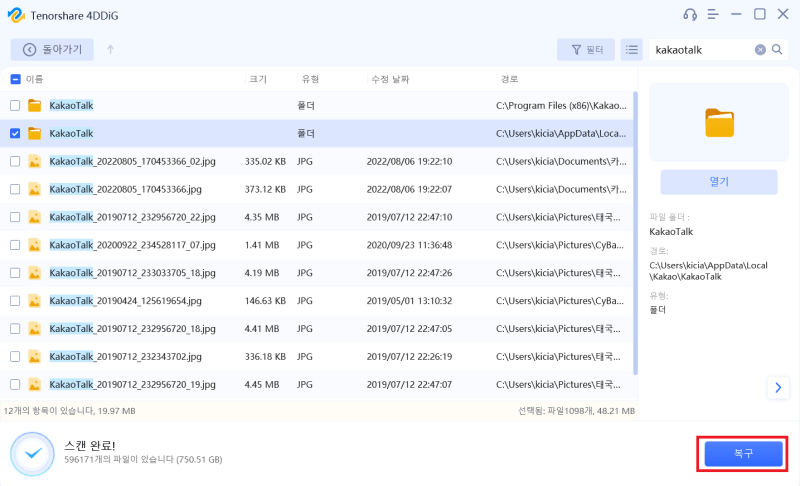The image size is (800, 486).
Task: Check box for KakaoTalk_20220805_170453366_02.jpg
Action: 15,162
